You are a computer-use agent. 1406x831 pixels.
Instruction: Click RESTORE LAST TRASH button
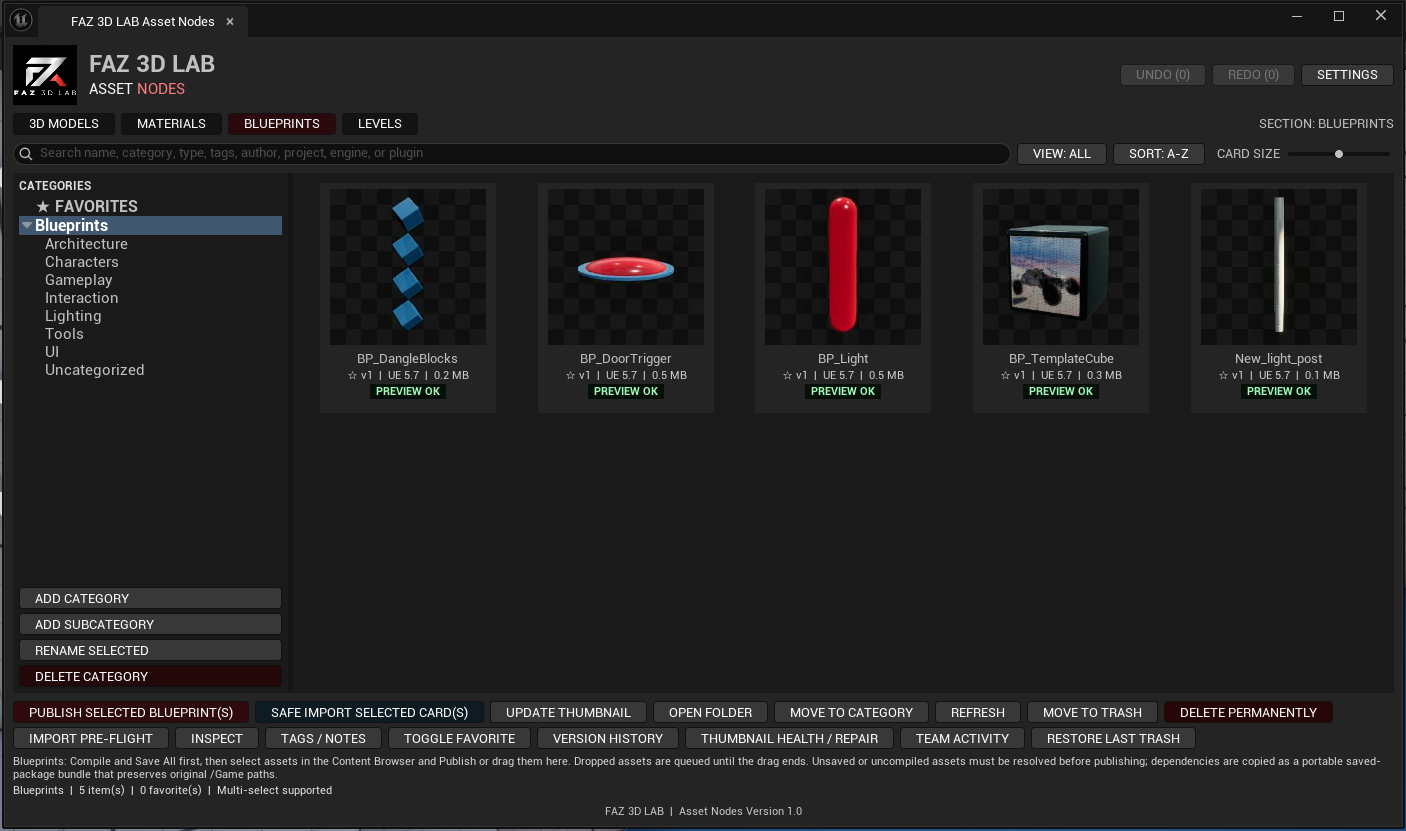(x=1113, y=738)
